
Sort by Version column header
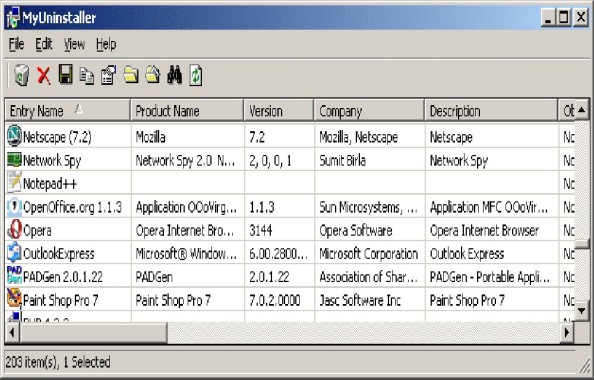click(x=279, y=111)
